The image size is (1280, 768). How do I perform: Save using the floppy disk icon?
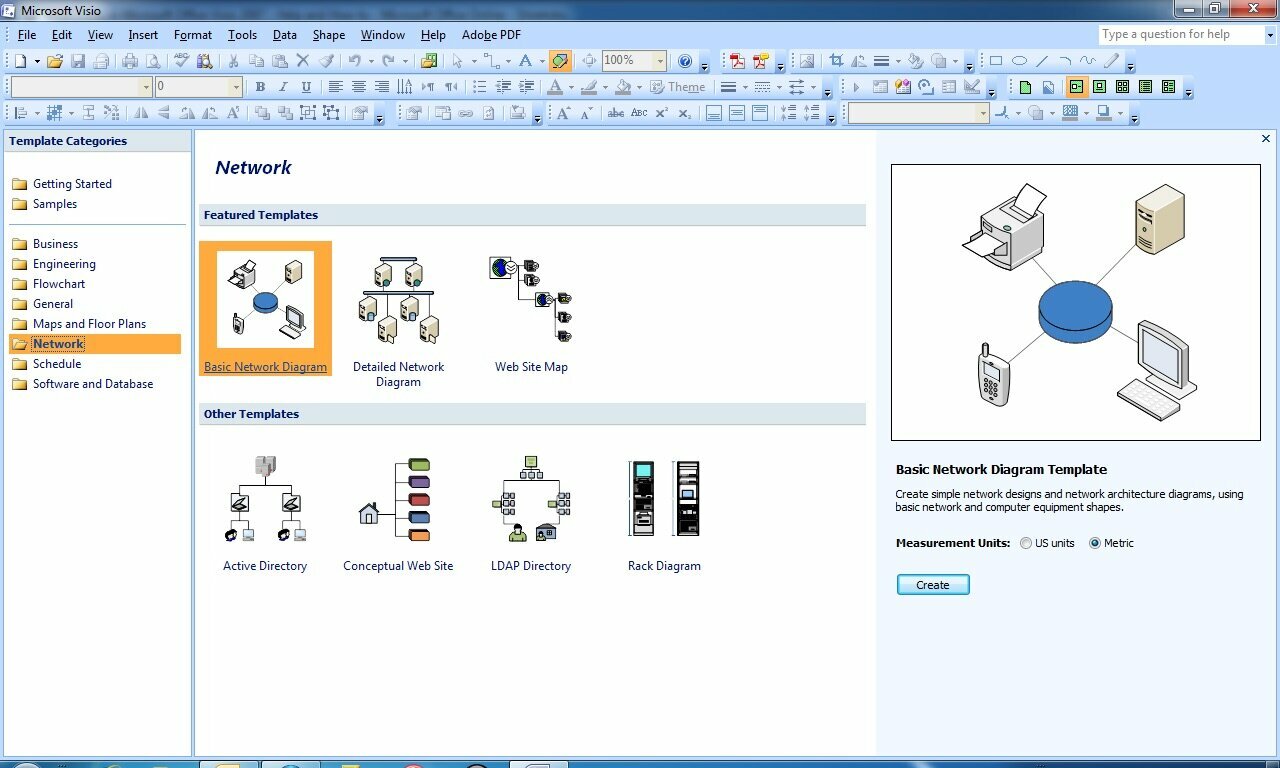click(78, 61)
